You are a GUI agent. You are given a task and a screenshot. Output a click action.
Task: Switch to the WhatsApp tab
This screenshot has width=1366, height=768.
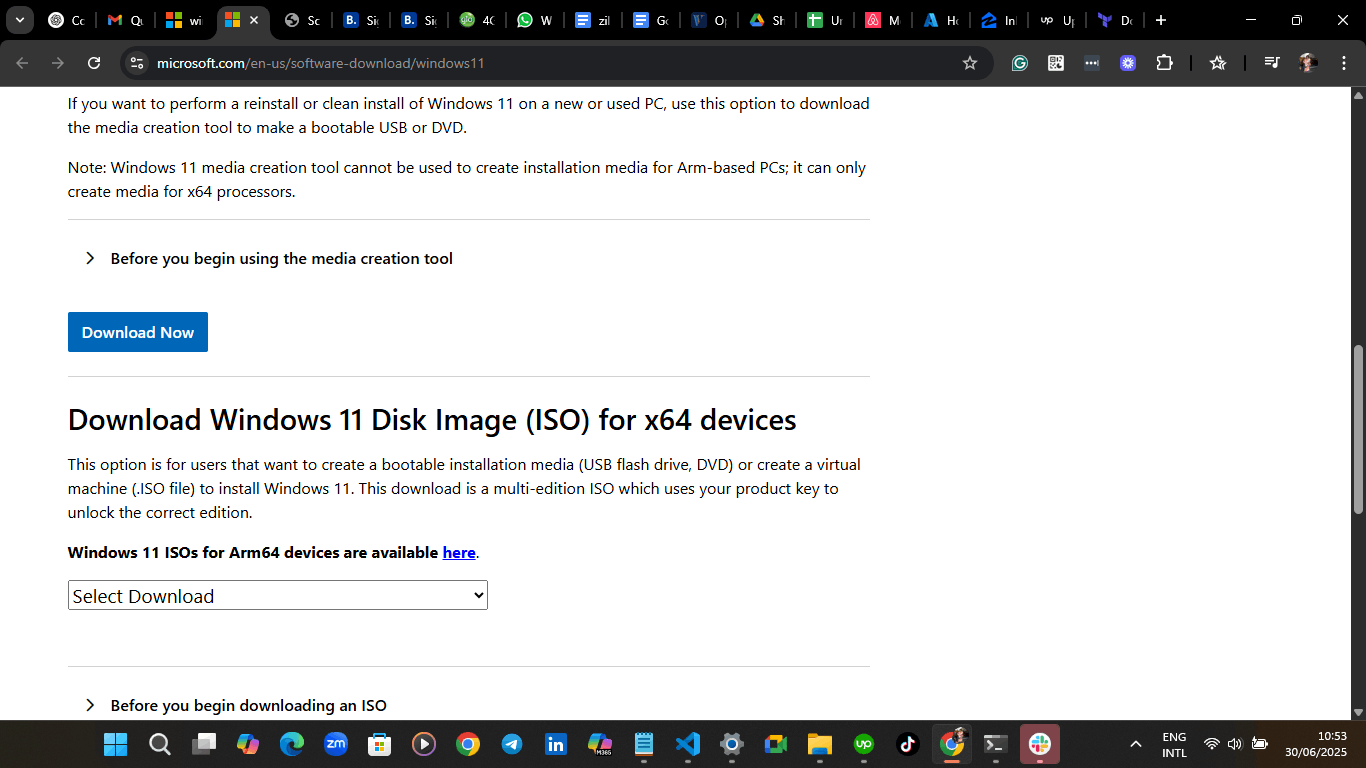click(x=535, y=20)
